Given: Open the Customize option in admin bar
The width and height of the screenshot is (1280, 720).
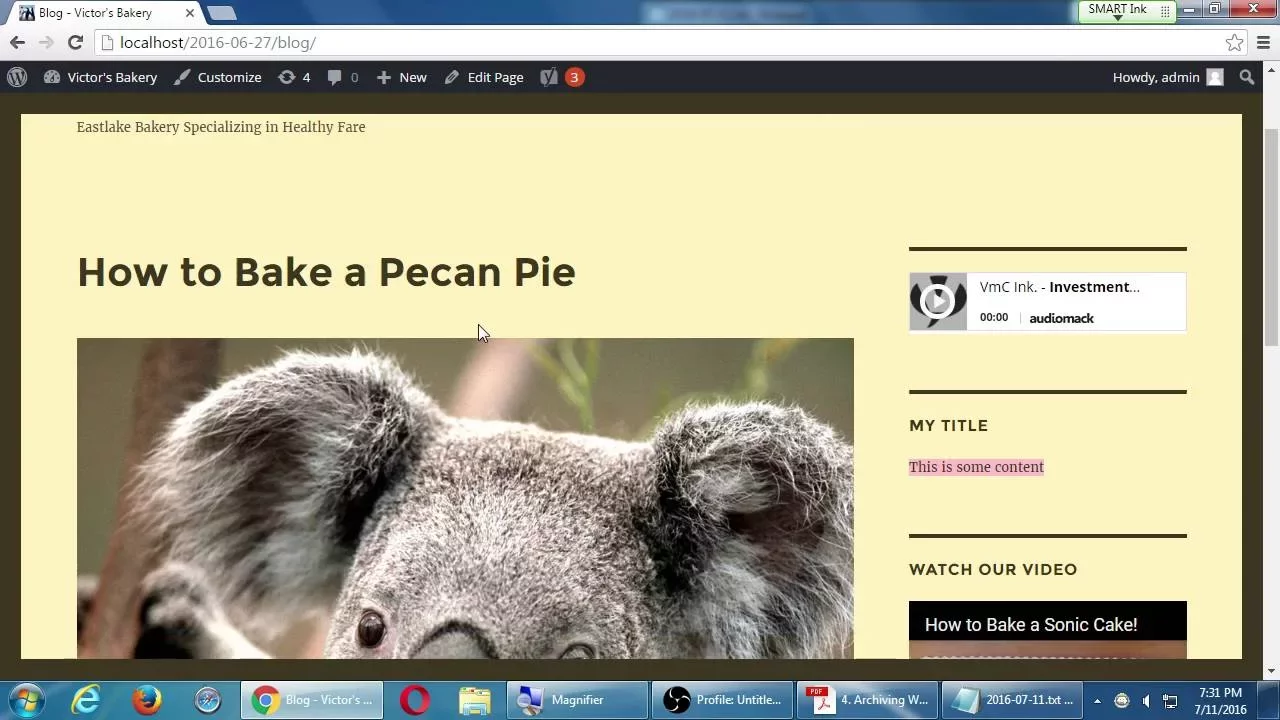Looking at the screenshot, I should (218, 77).
